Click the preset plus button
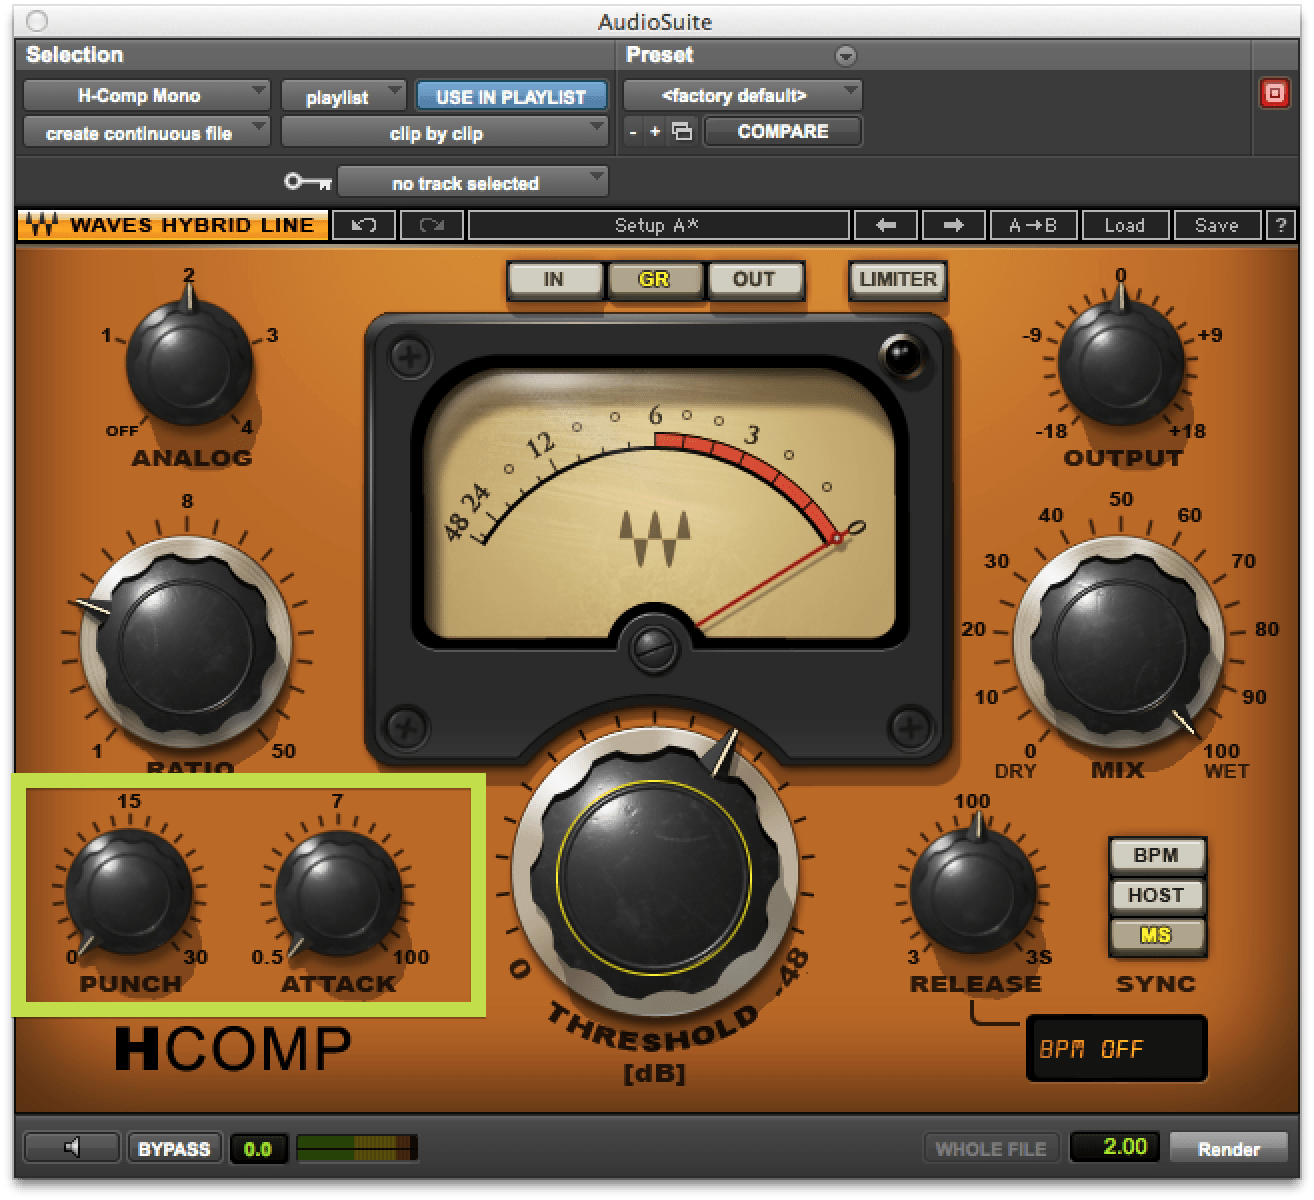The width and height of the screenshot is (1314, 1200). tap(655, 132)
